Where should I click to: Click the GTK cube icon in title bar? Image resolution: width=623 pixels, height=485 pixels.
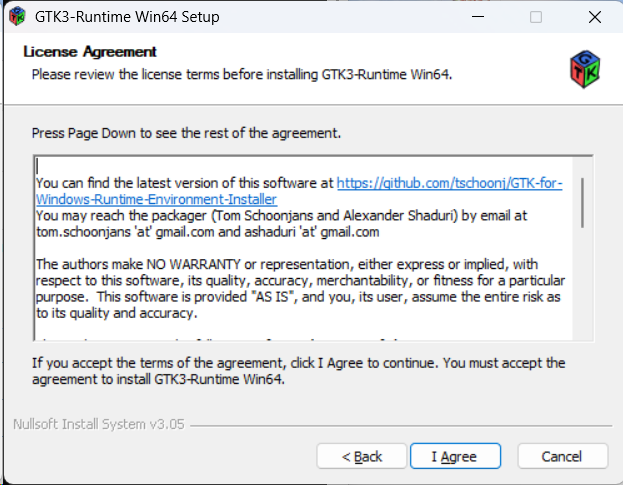pos(17,17)
